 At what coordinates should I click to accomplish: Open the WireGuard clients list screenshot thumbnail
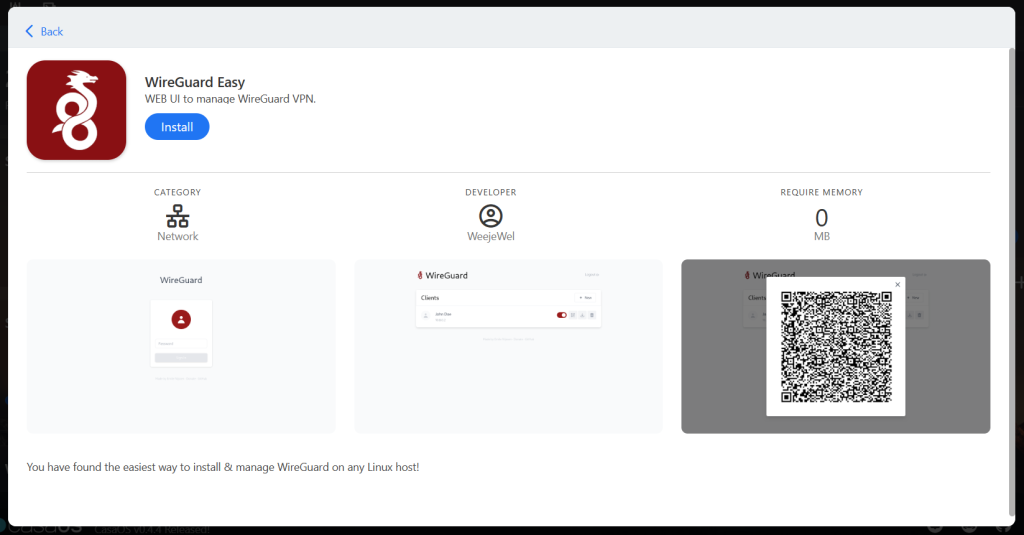508,346
